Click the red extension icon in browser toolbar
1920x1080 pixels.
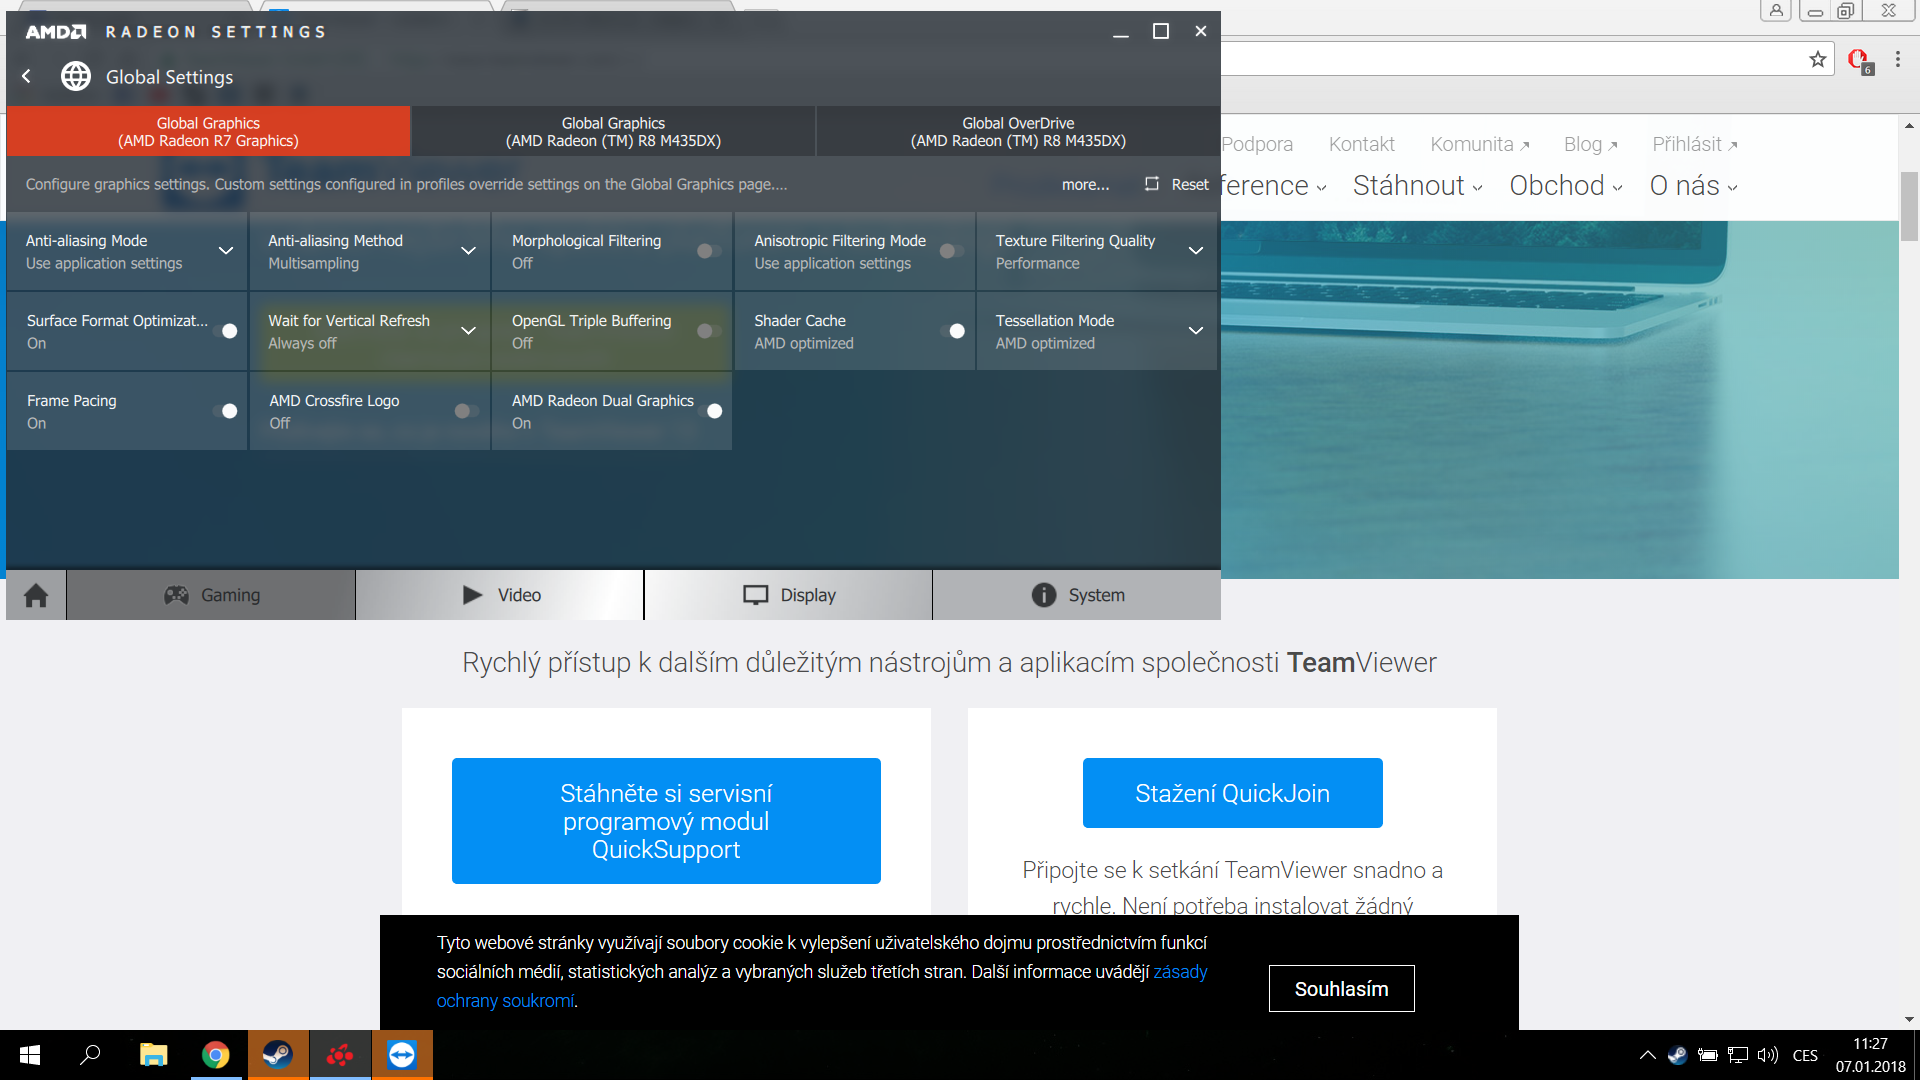1859,61
